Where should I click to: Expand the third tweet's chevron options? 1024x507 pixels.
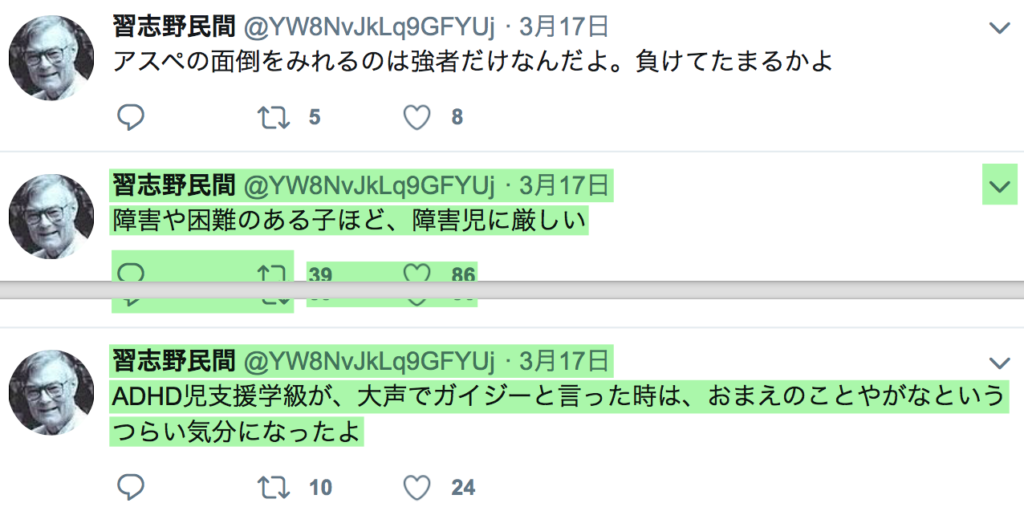(1000, 363)
